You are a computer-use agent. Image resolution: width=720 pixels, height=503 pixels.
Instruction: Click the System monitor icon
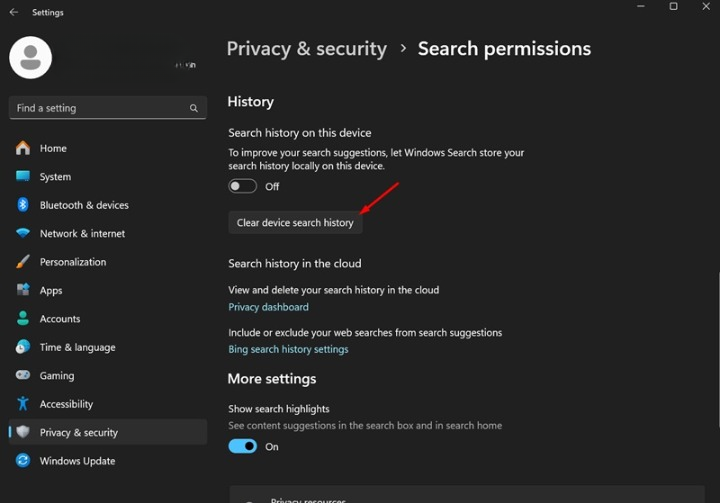pos(22,176)
